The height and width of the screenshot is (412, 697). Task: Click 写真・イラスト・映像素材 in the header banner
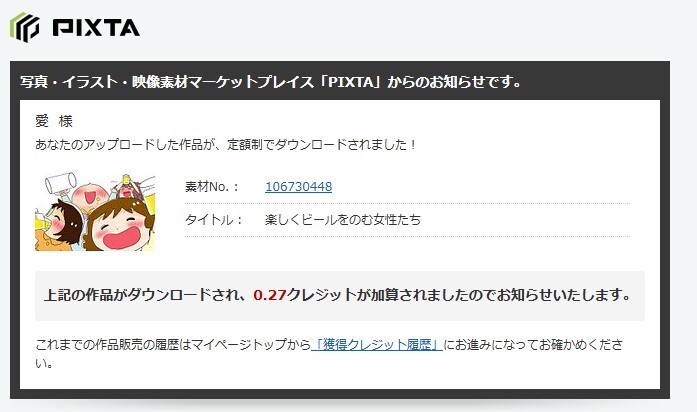[104, 82]
